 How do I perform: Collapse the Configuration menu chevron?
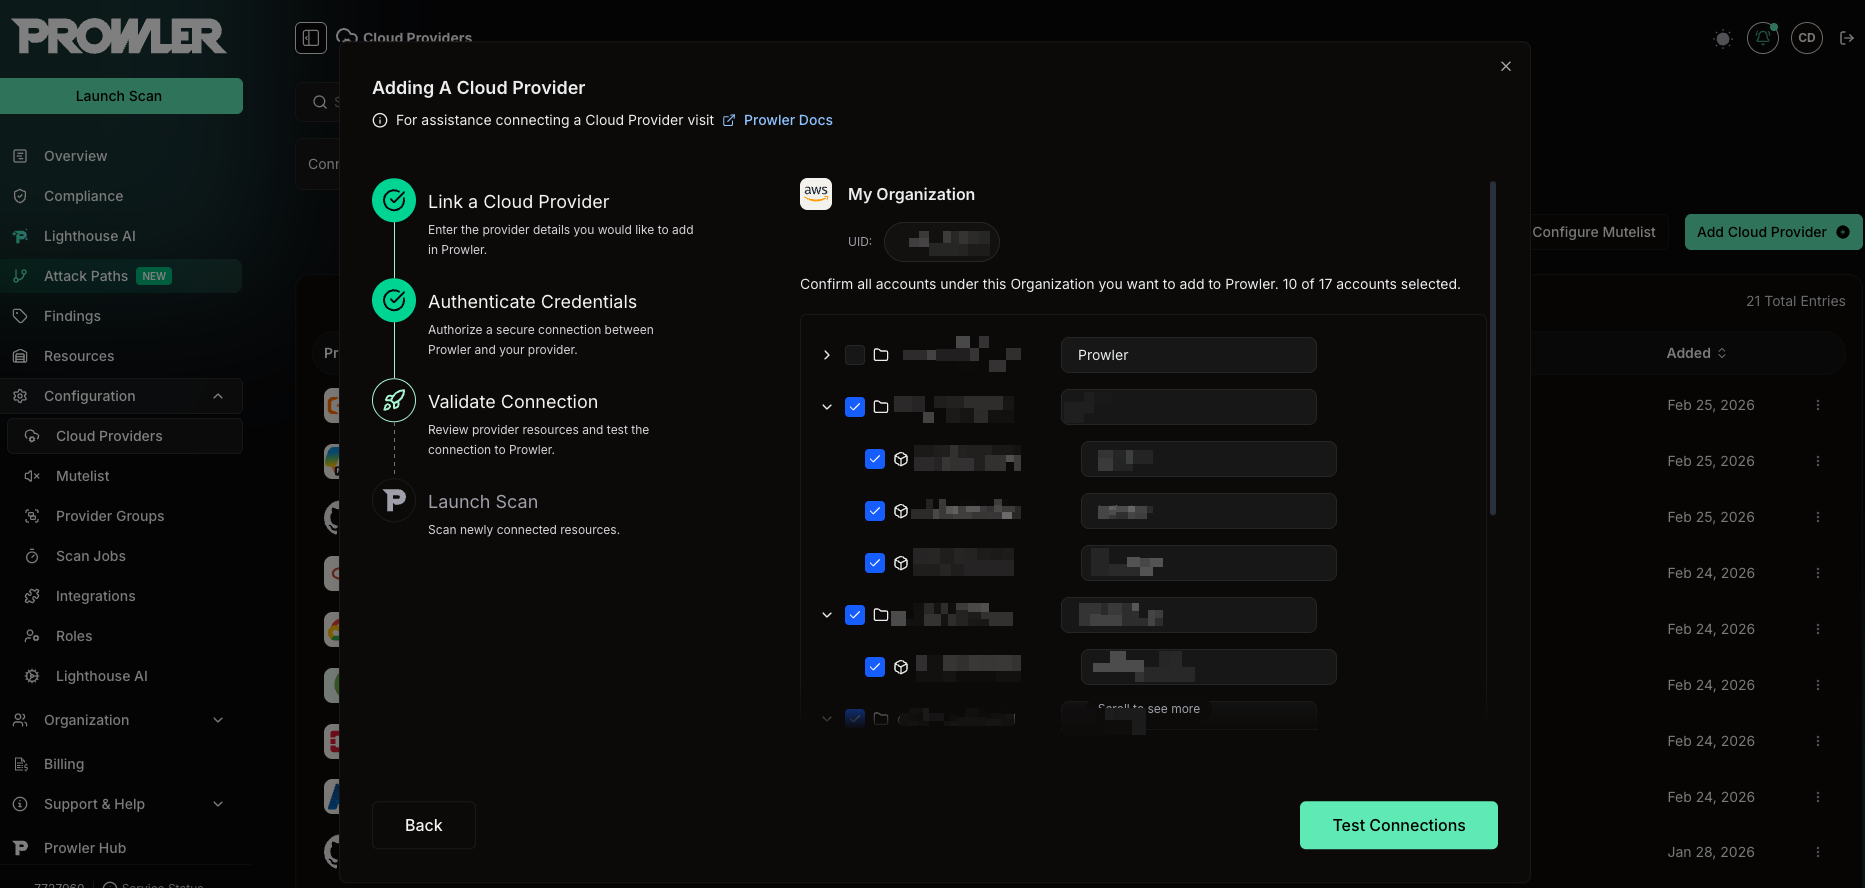coord(218,396)
